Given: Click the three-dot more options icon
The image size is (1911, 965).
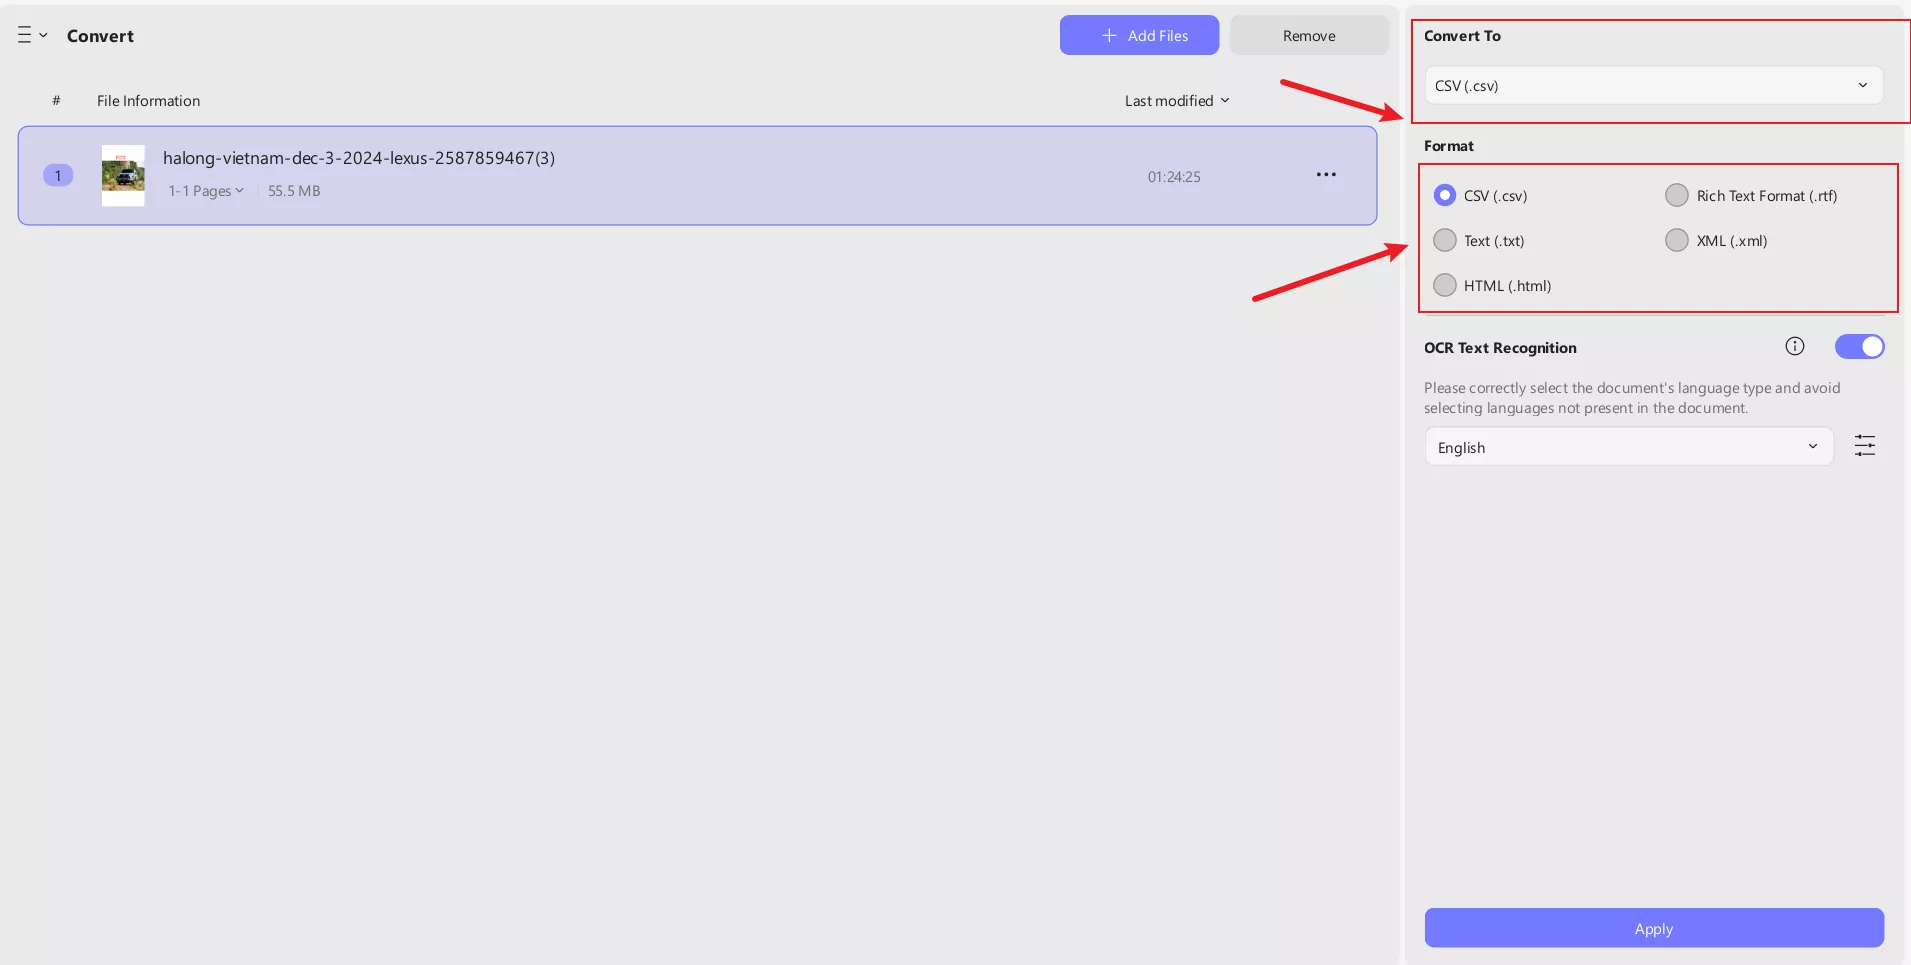Looking at the screenshot, I should click(x=1326, y=175).
